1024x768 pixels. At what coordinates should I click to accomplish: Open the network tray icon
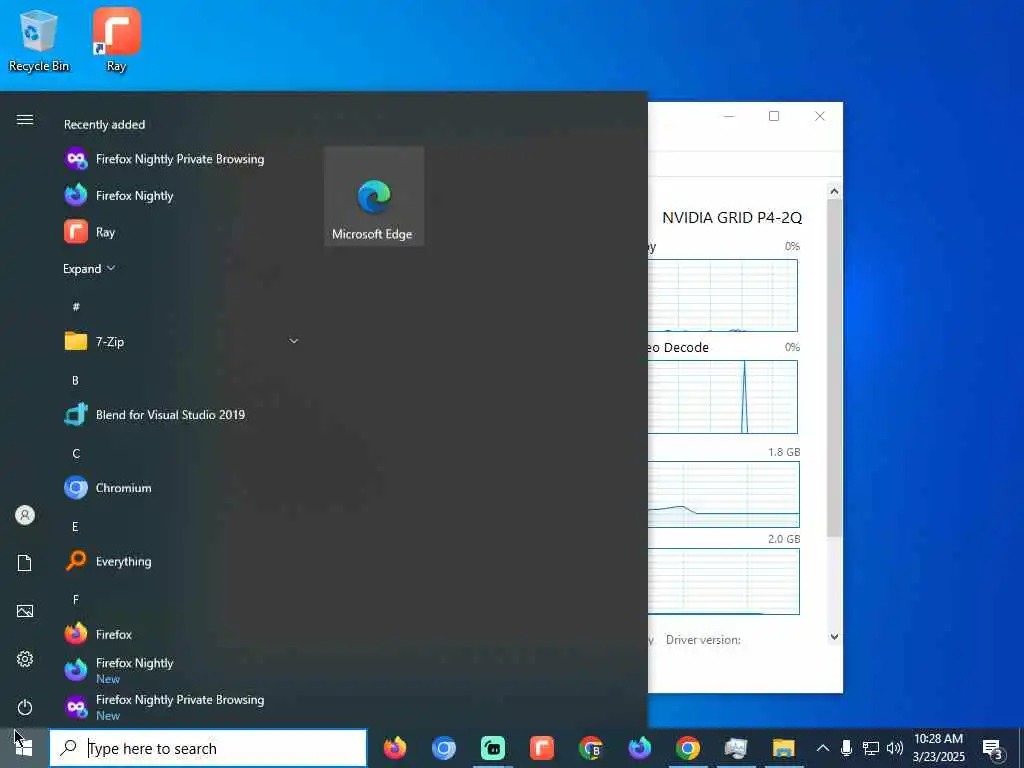(x=871, y=748)
